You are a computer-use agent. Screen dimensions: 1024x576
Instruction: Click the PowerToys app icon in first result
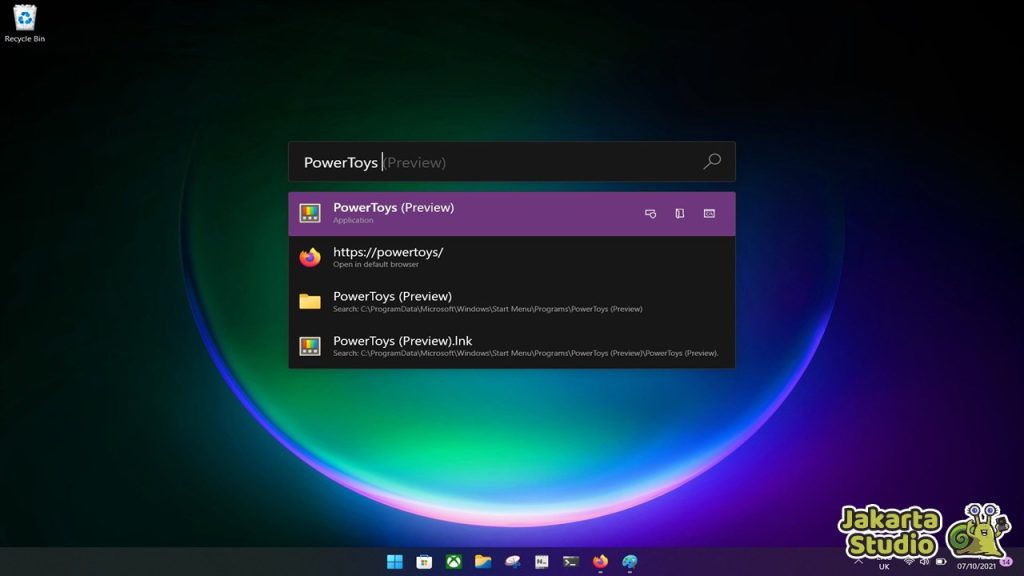[310, 213]
